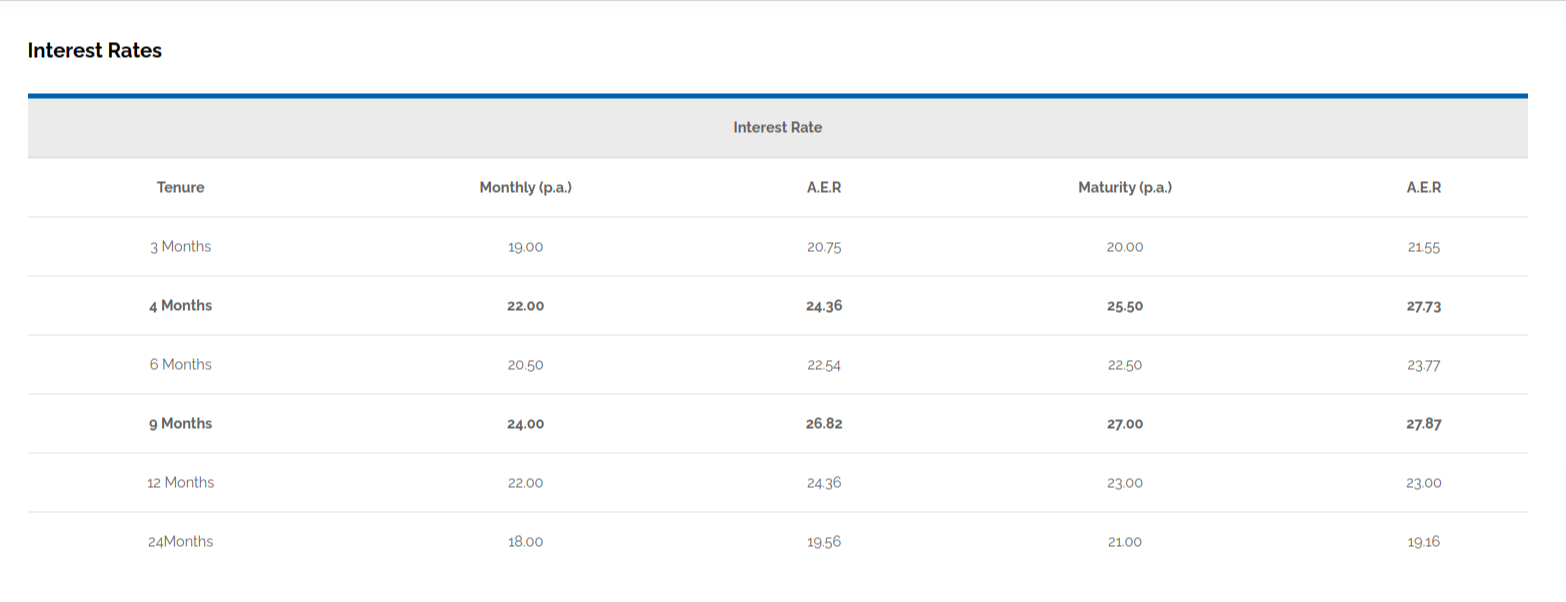Choose the 20.50 monthly rate for 6 Months
The height and width of the screenshot is (602, 1566).
pos(526,365)
